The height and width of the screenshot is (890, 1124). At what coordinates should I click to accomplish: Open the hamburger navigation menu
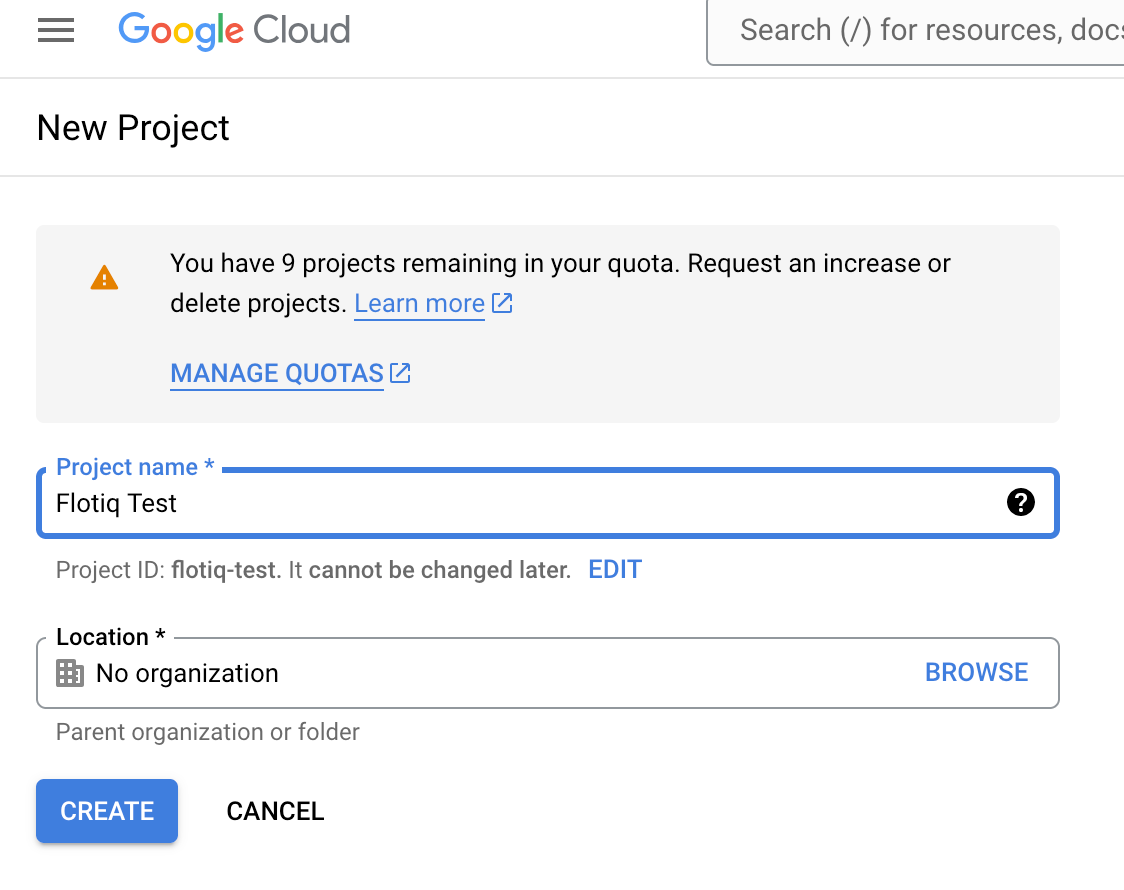click(56, 30)
